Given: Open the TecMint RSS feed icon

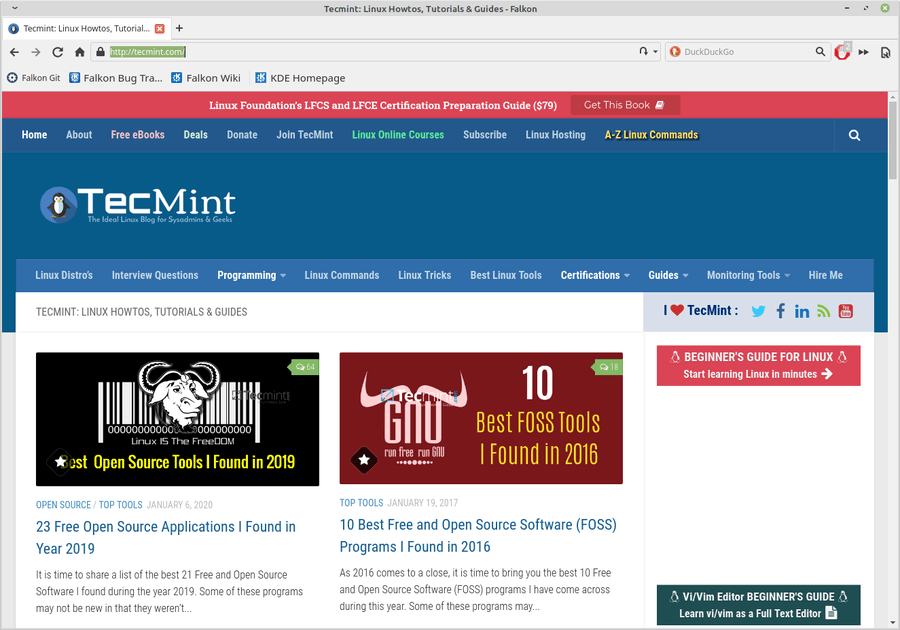Looking at the screenshot, I should pos(824,311).
